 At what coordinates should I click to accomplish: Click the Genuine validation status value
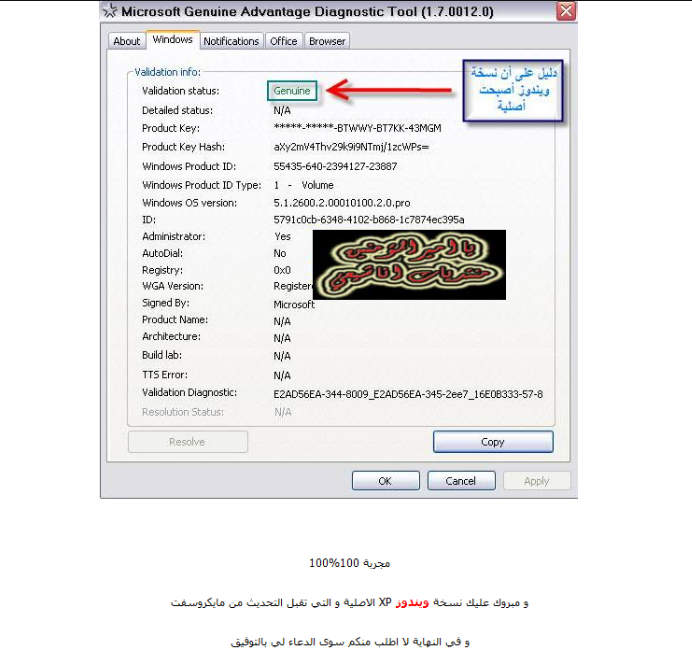[292, 90]
